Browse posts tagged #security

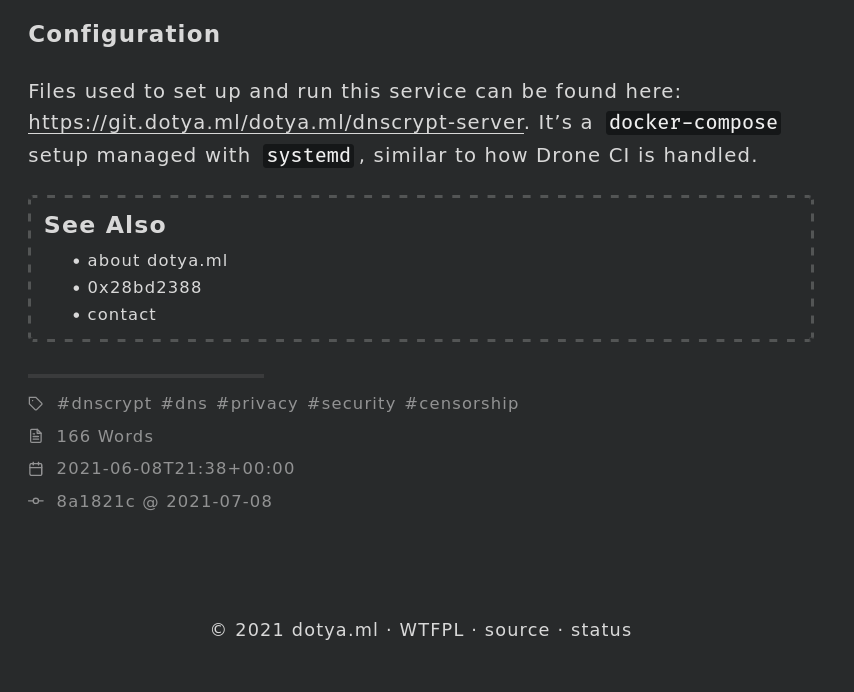tap(351, 404)
